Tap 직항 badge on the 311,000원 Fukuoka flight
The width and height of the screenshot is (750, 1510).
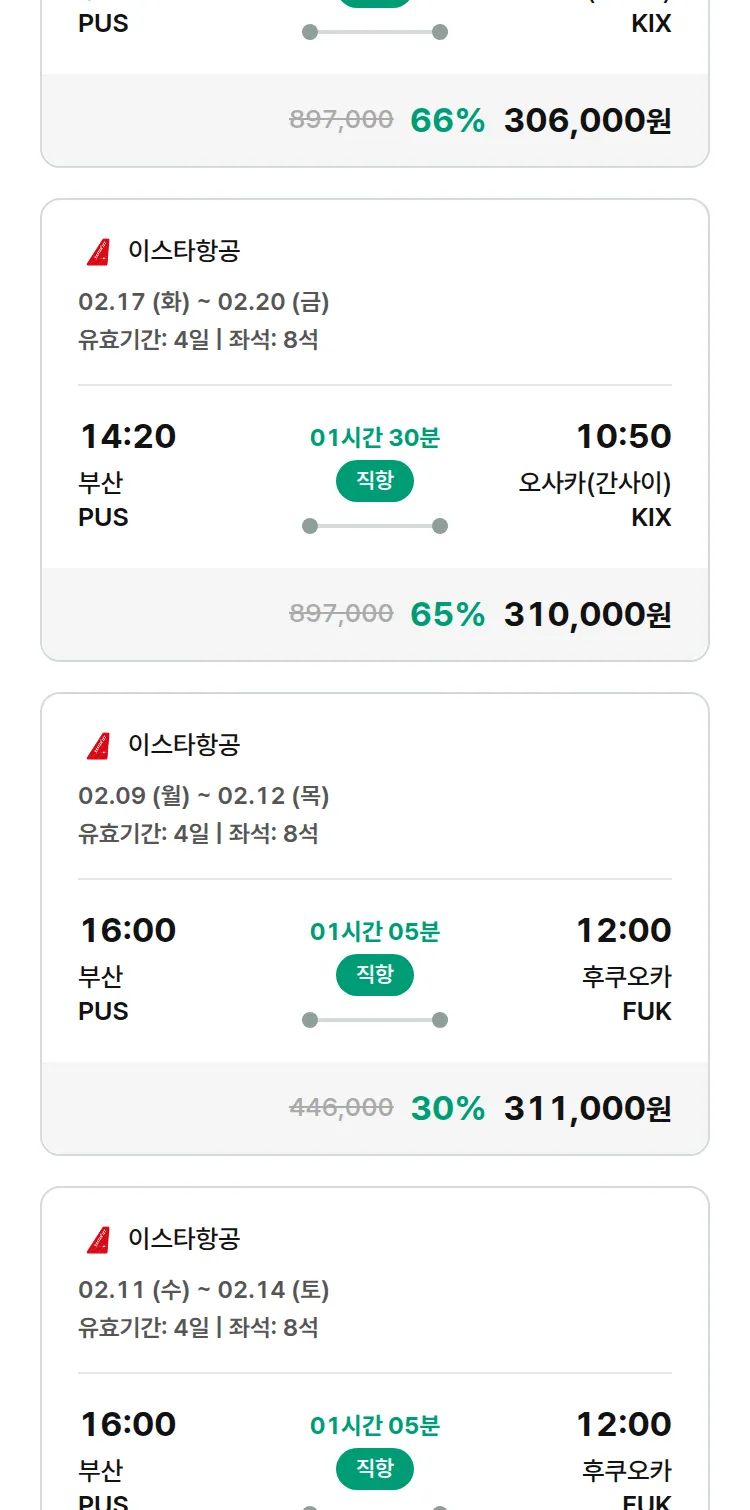point(375,975)
